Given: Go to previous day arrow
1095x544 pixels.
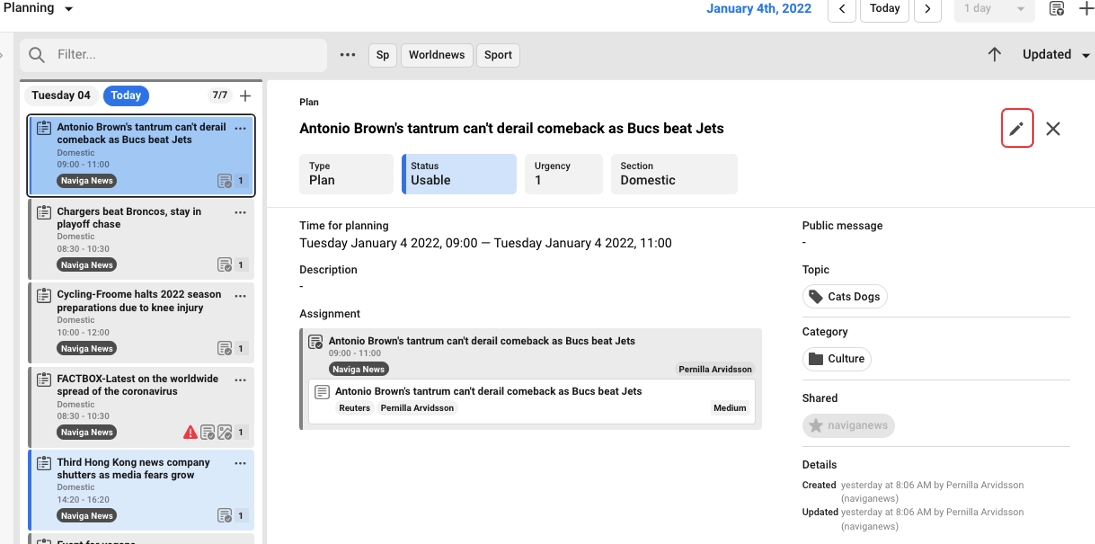Looking at the screenshot, I should pyautogui.click(x=841, y=9).
